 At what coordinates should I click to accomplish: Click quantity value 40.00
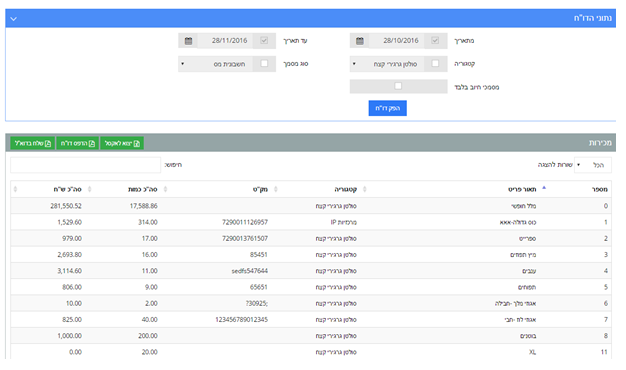coord(149,320)
